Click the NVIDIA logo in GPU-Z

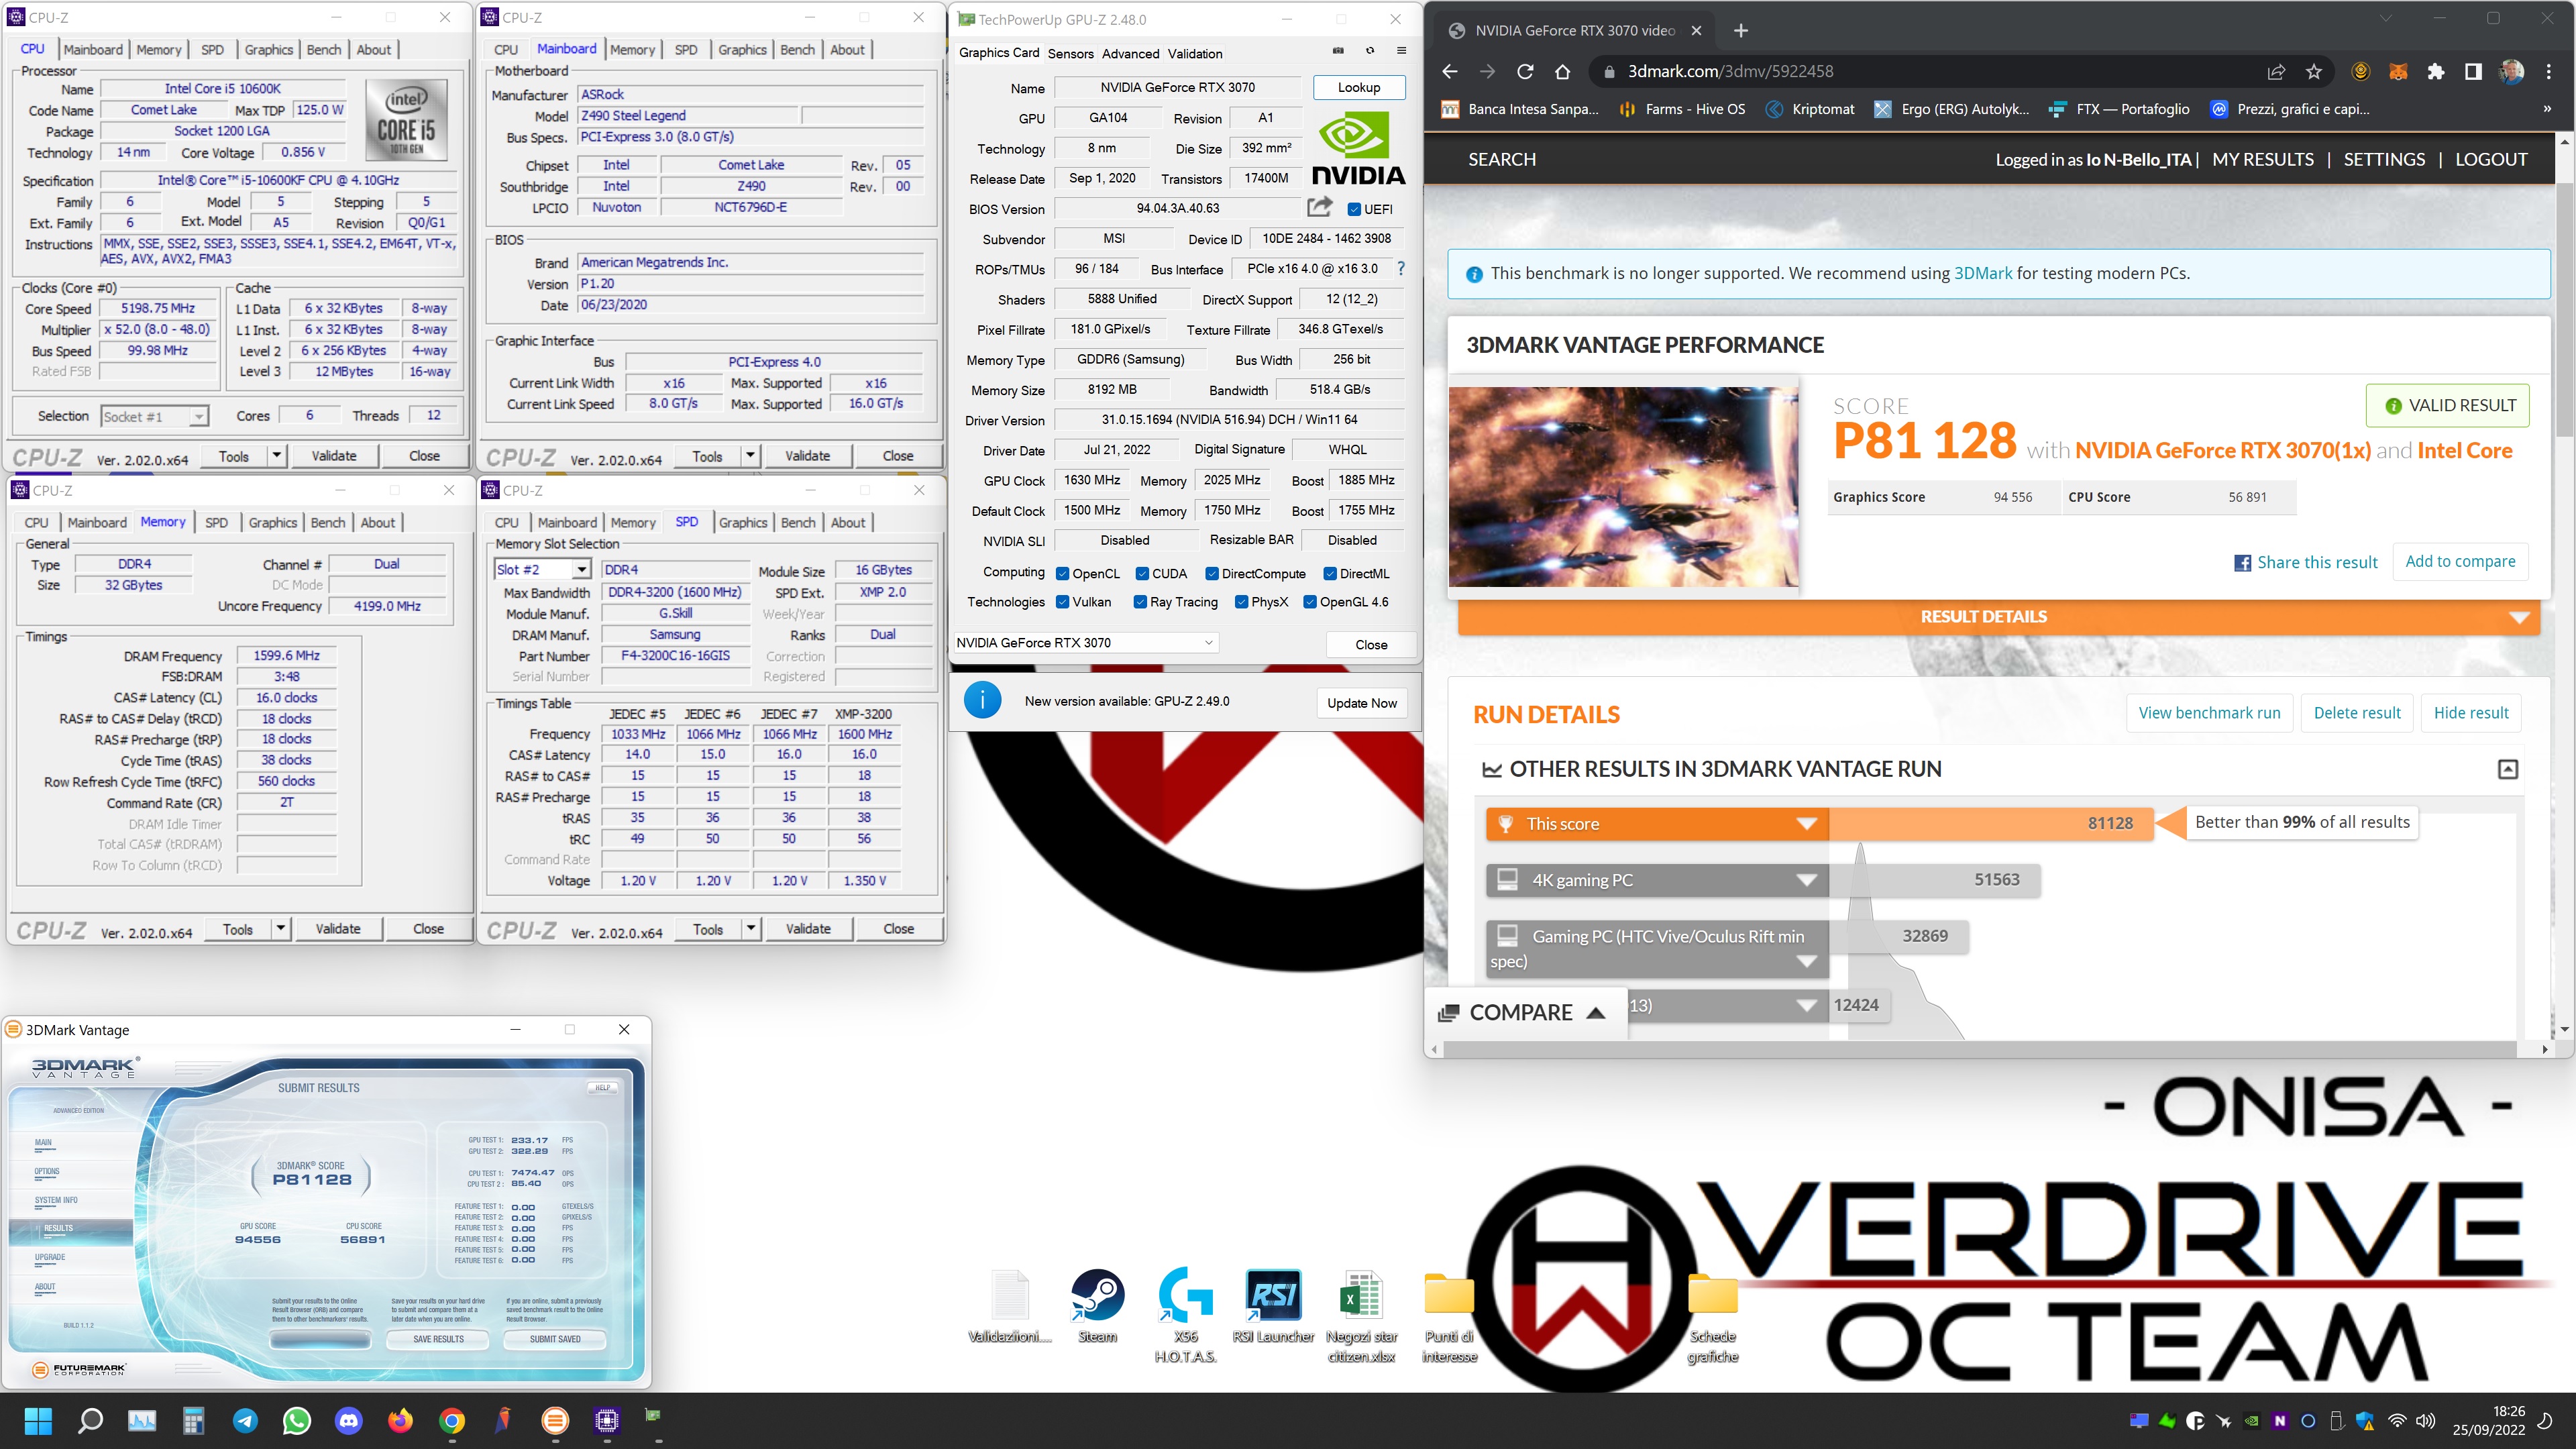[x=1357, y=148]
